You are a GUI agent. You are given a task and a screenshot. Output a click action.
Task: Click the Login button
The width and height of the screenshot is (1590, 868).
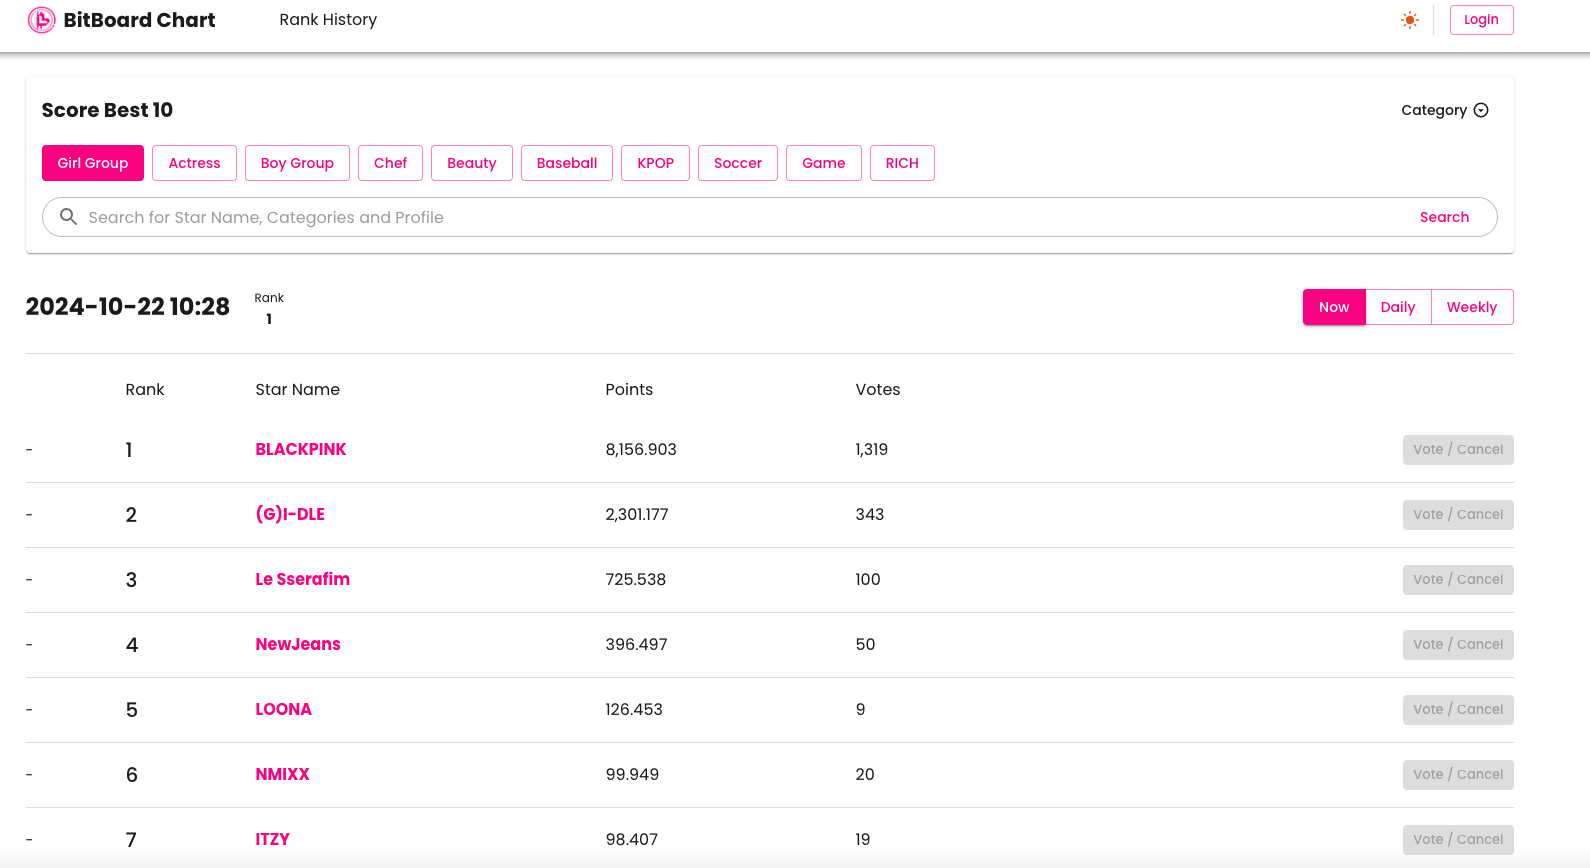1481,20
